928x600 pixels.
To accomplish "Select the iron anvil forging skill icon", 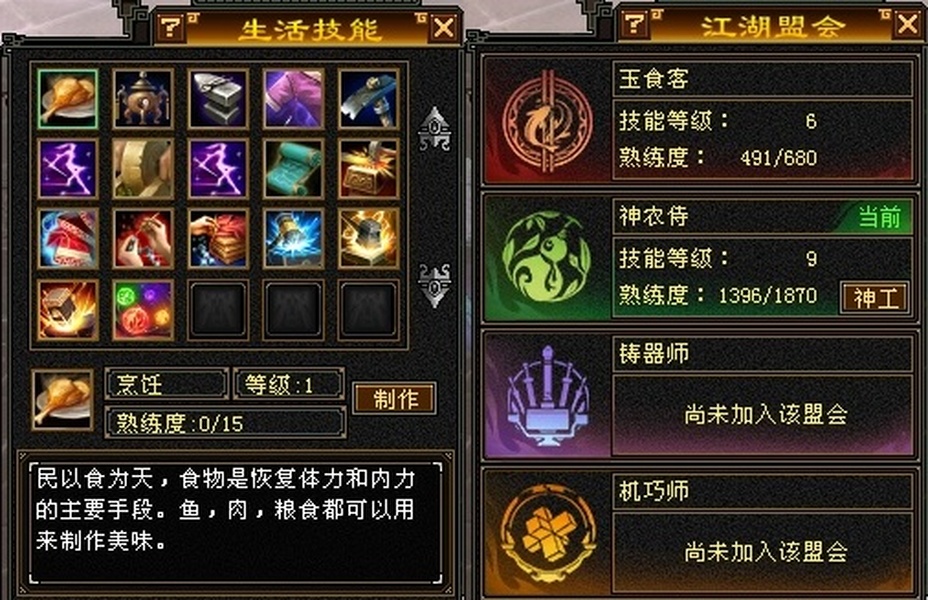I will point(218,98).
